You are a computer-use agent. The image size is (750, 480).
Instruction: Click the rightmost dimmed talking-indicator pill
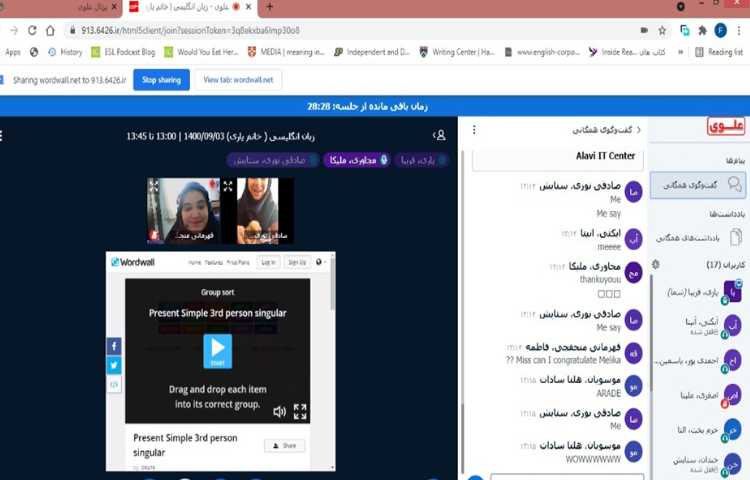click(x=421, y=160)
